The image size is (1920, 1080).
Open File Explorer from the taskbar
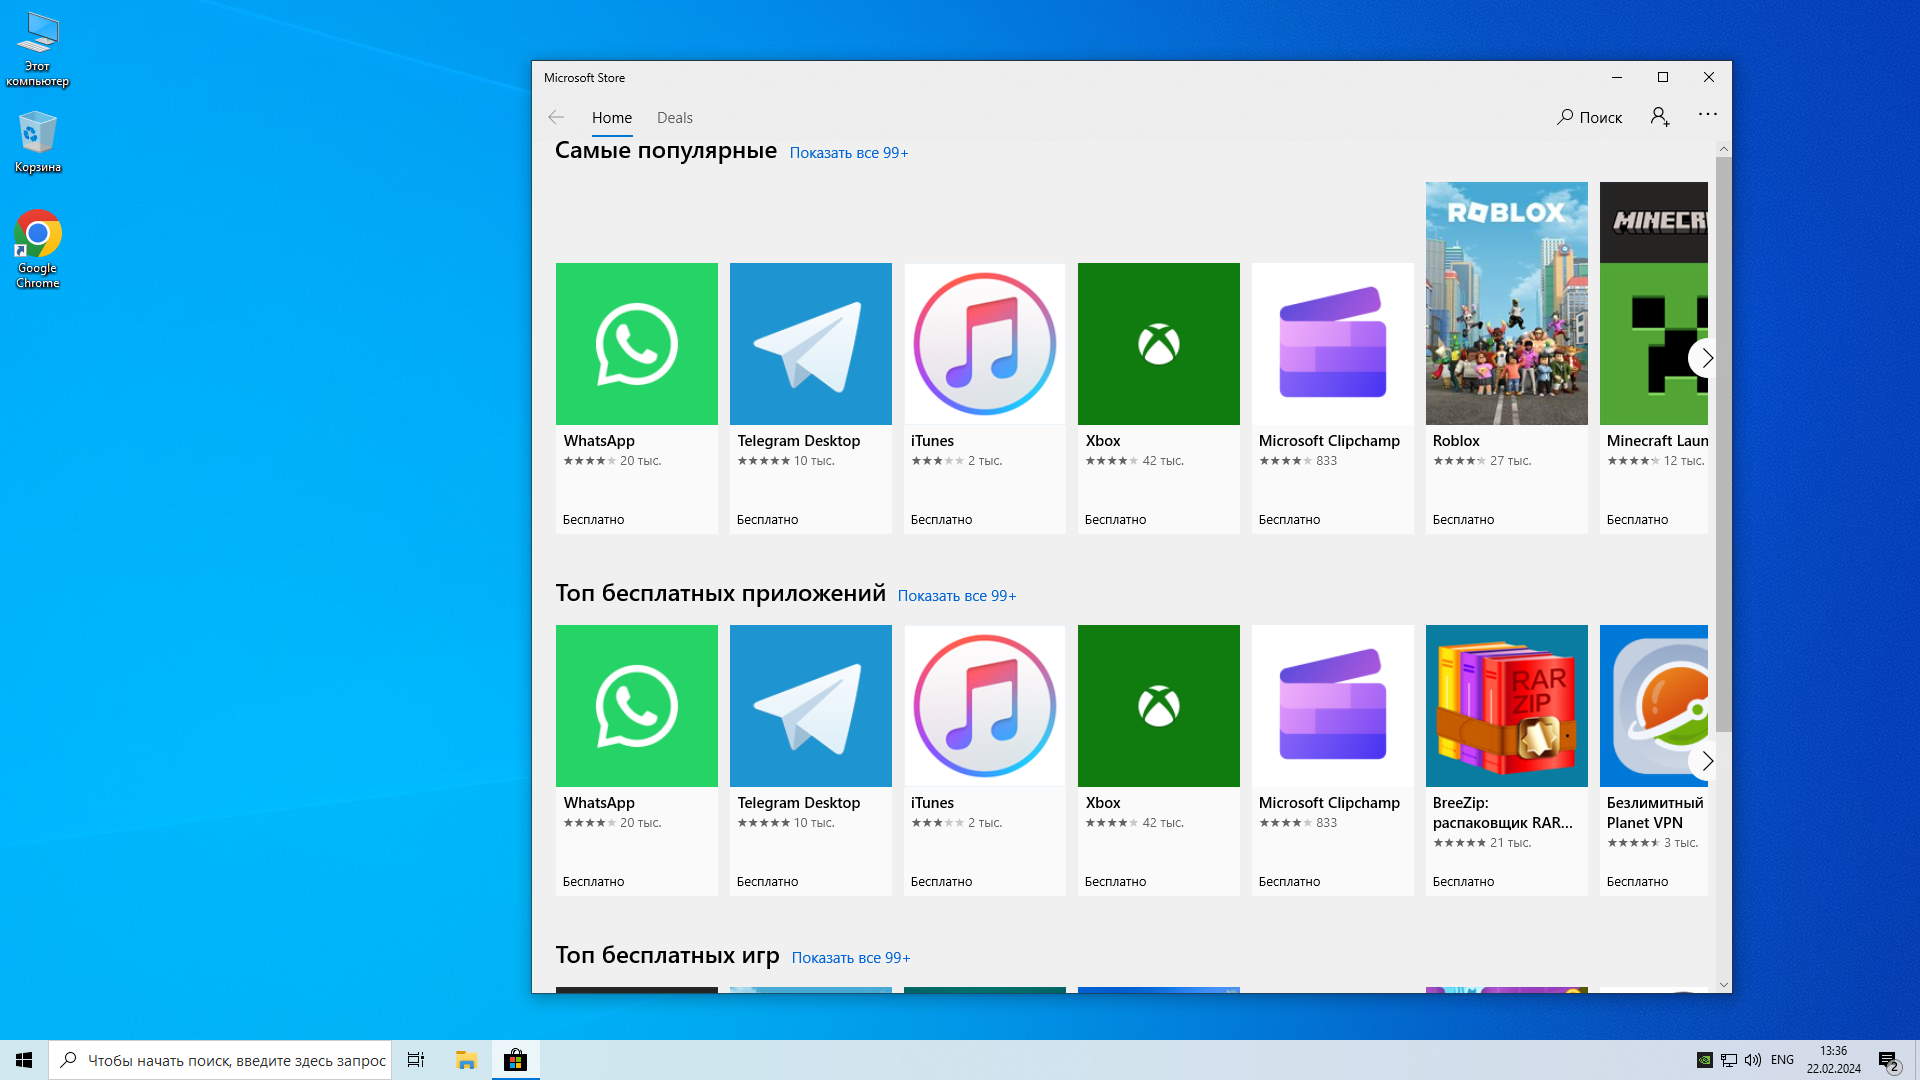(x=466, y=1060)
